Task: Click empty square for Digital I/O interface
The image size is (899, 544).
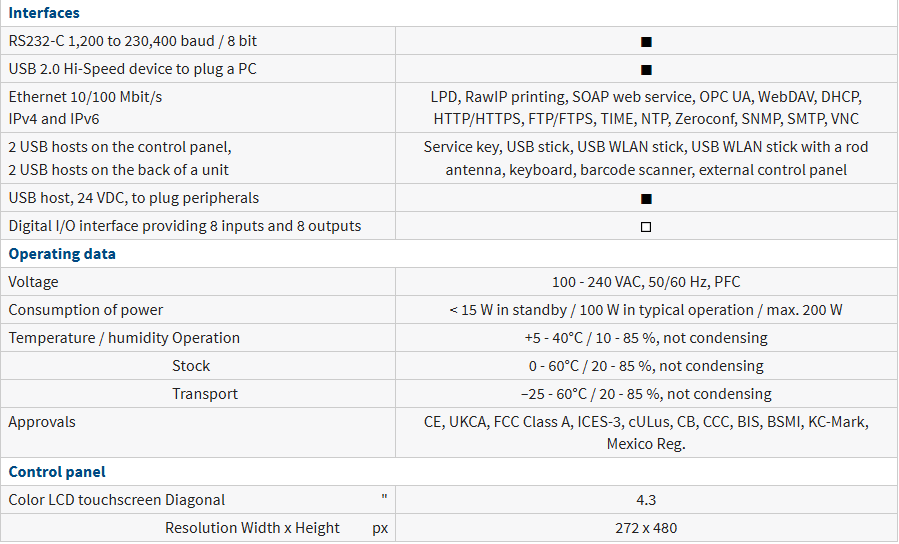Action: pos(646,226)
